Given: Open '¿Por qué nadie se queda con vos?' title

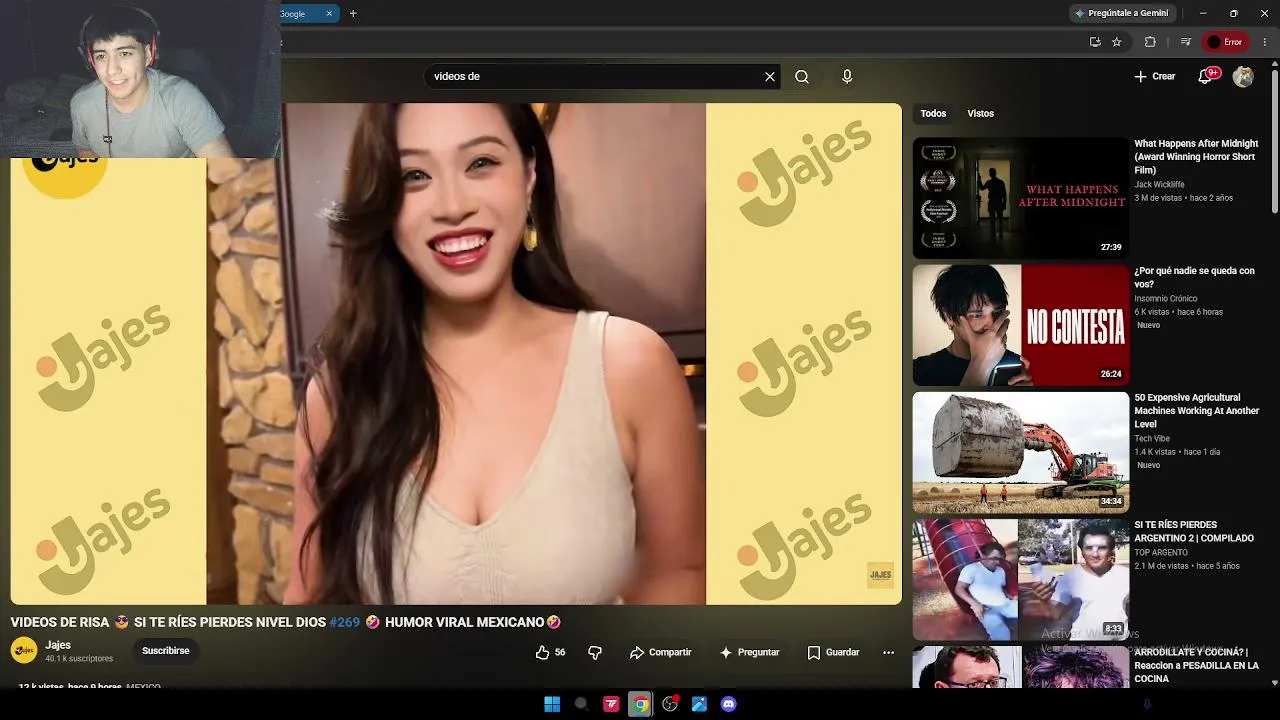Looking at the screenshot, I should coord(1194,277).
